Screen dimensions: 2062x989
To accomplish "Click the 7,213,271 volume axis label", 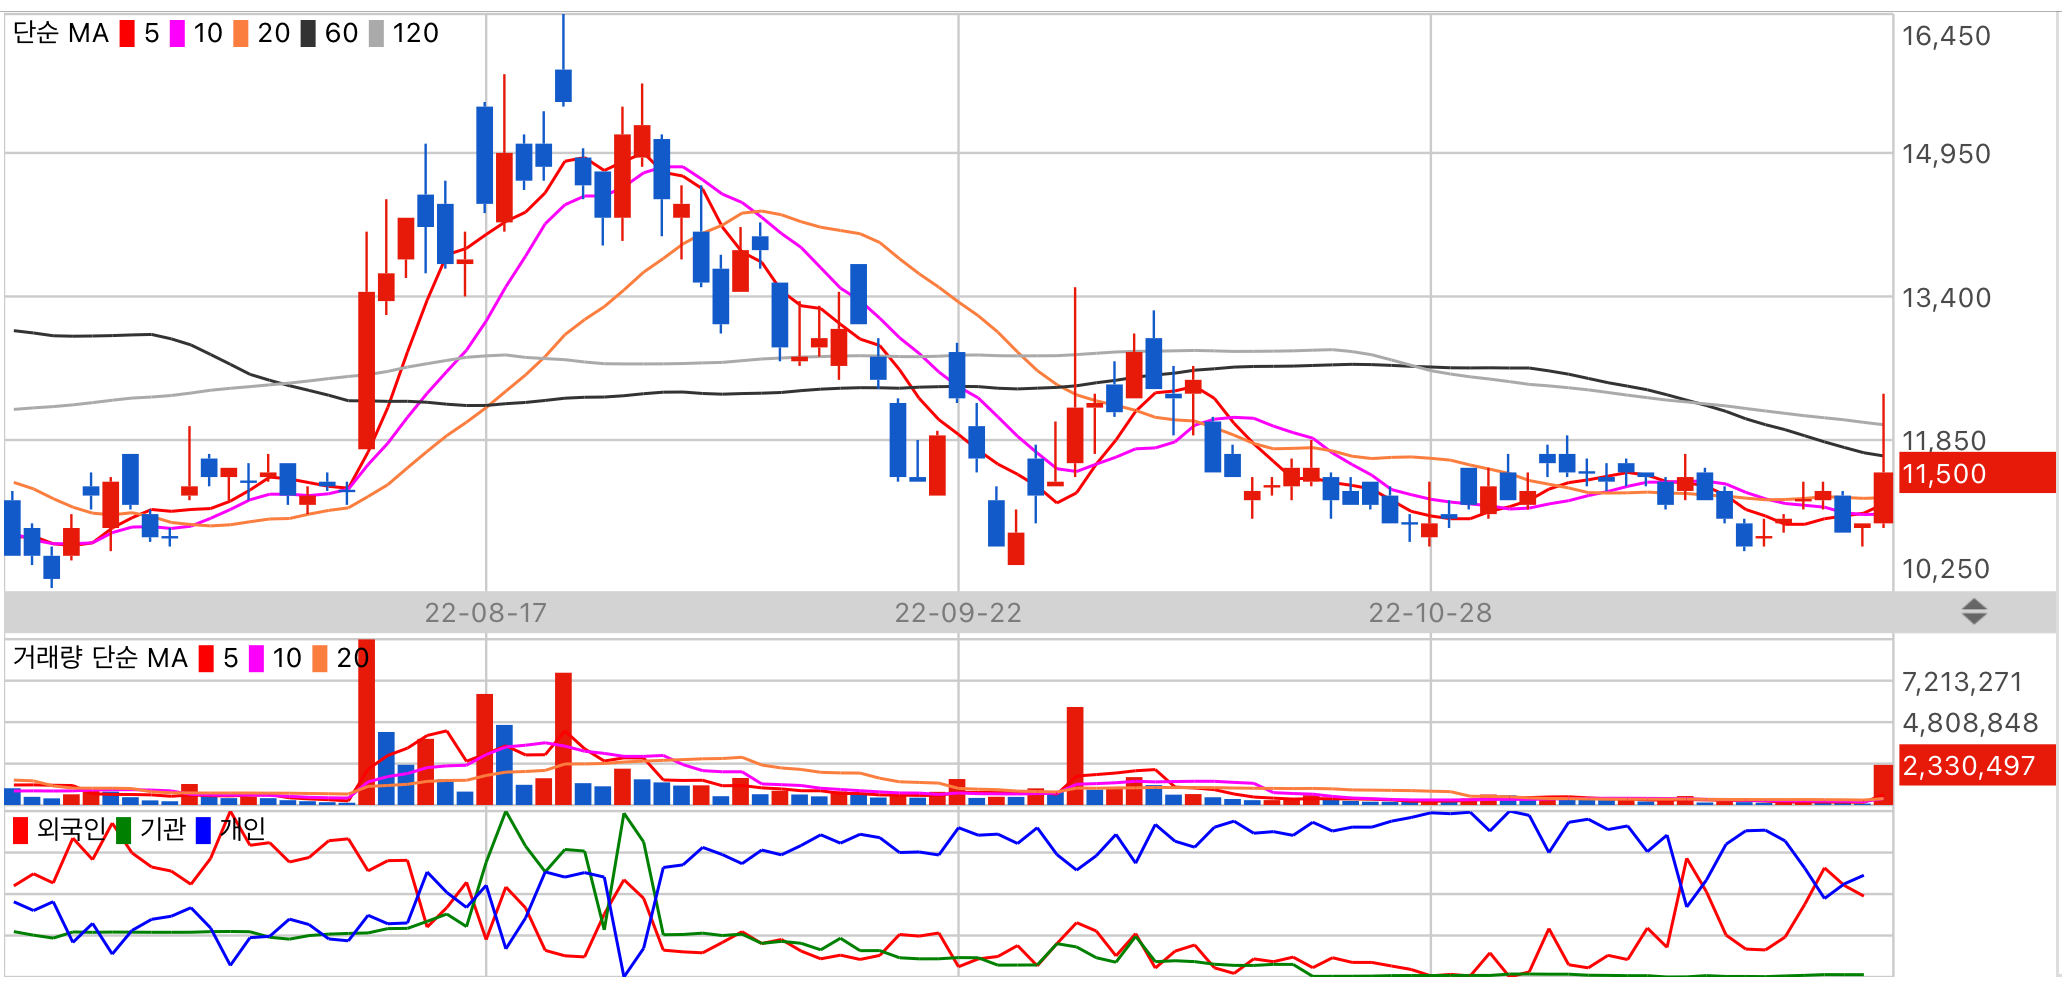I will [x=1962, y=682].
